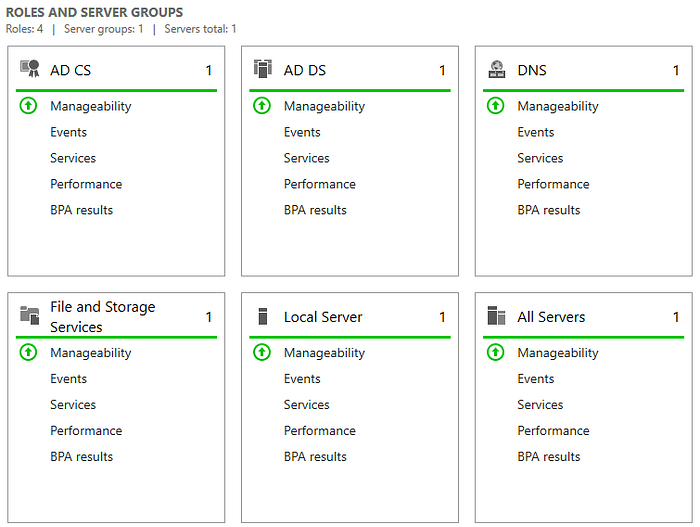
Task: Click green Manageability icon in All Servers
Action: click(496, 352)
